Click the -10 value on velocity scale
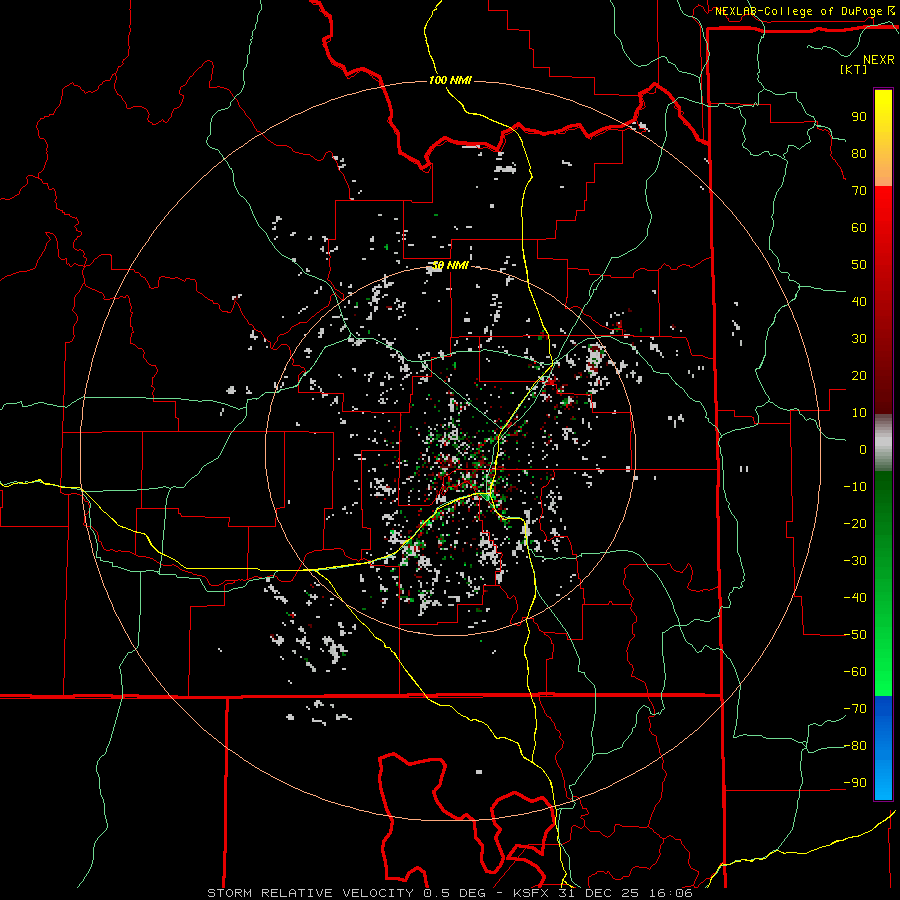The image size is (900, 900). tap(855, 487)
